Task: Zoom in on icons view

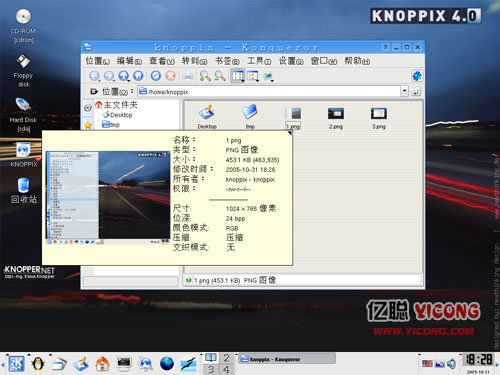Action: (205, 76)
